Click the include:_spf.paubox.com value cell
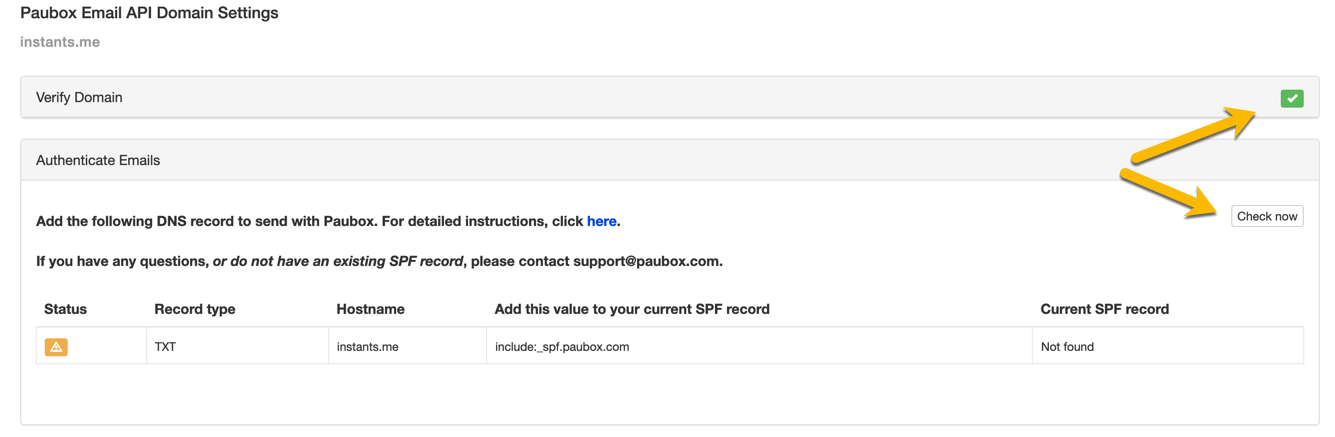 coord(562,347)
